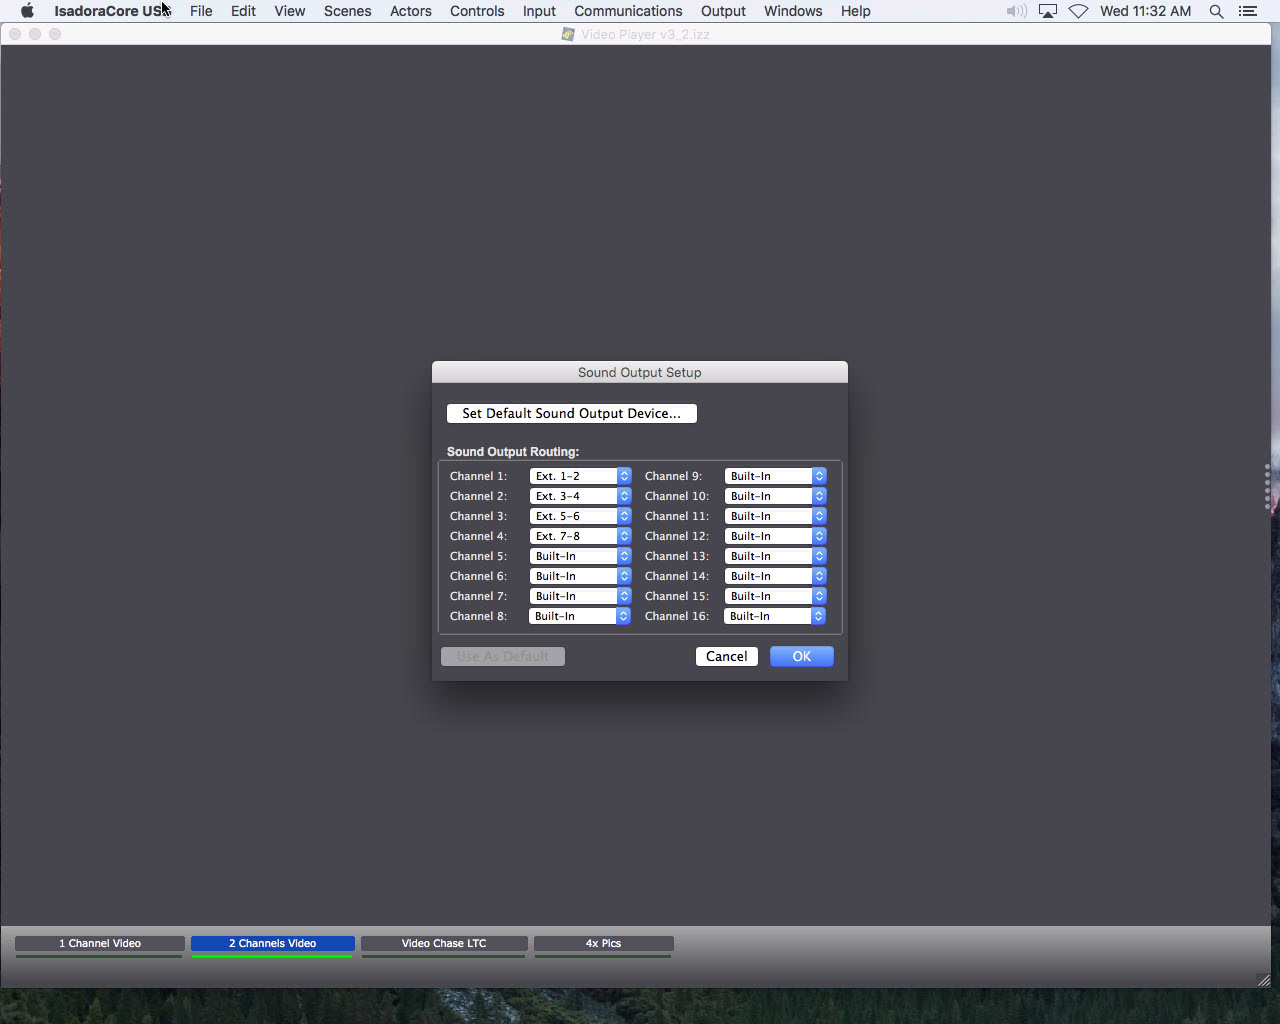
Task: Open the Controls menu
Action: pos(477,11)
